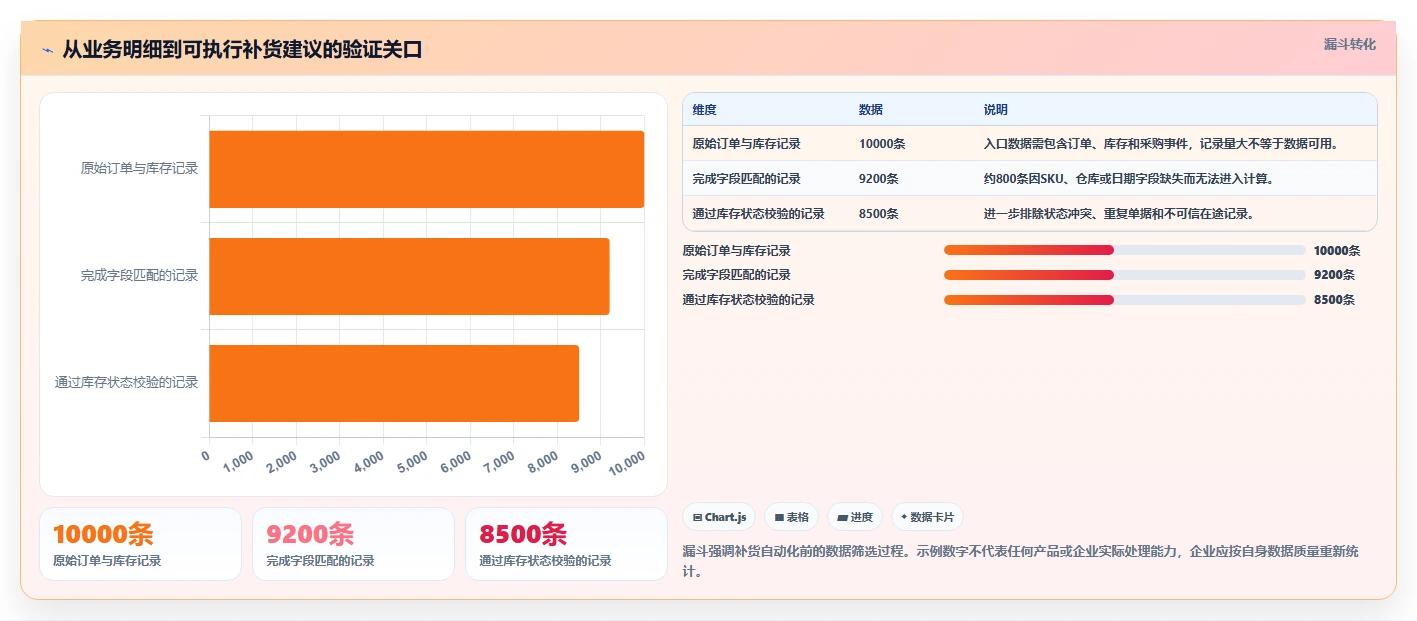Click the lightning icon beside the page title
The height and width of the screenshot is (621, 1417).
48,50
